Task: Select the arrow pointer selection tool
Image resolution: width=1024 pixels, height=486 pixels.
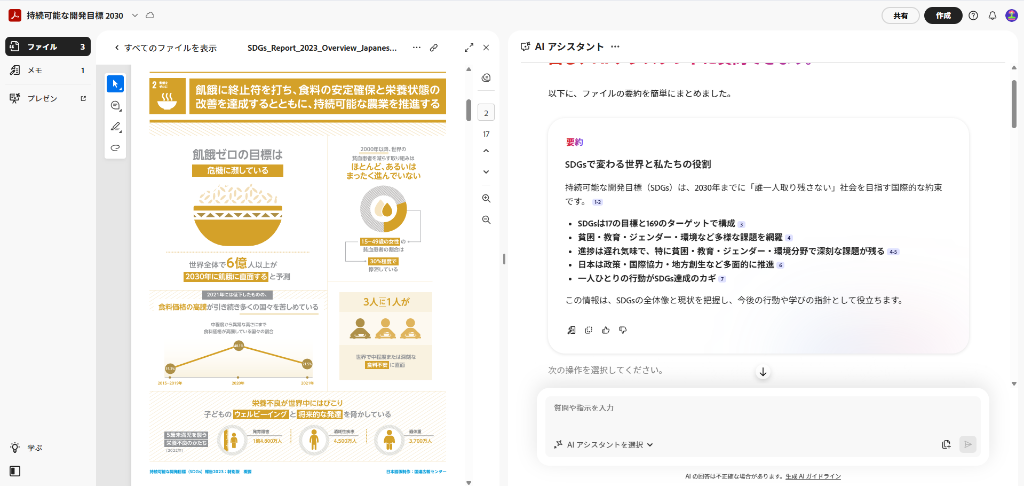Action: pyautogui.click(x=116, y=84)
